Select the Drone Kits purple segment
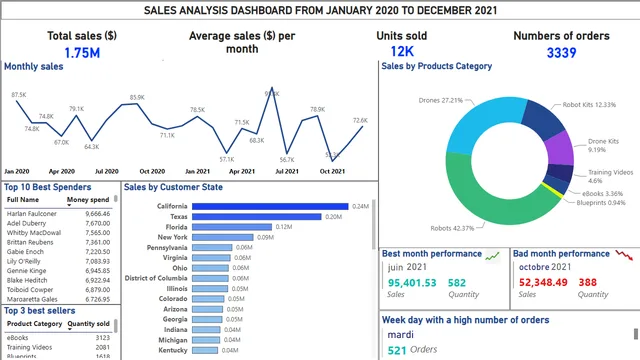Screen dimensions: 640x360 (x=560, y=148)
